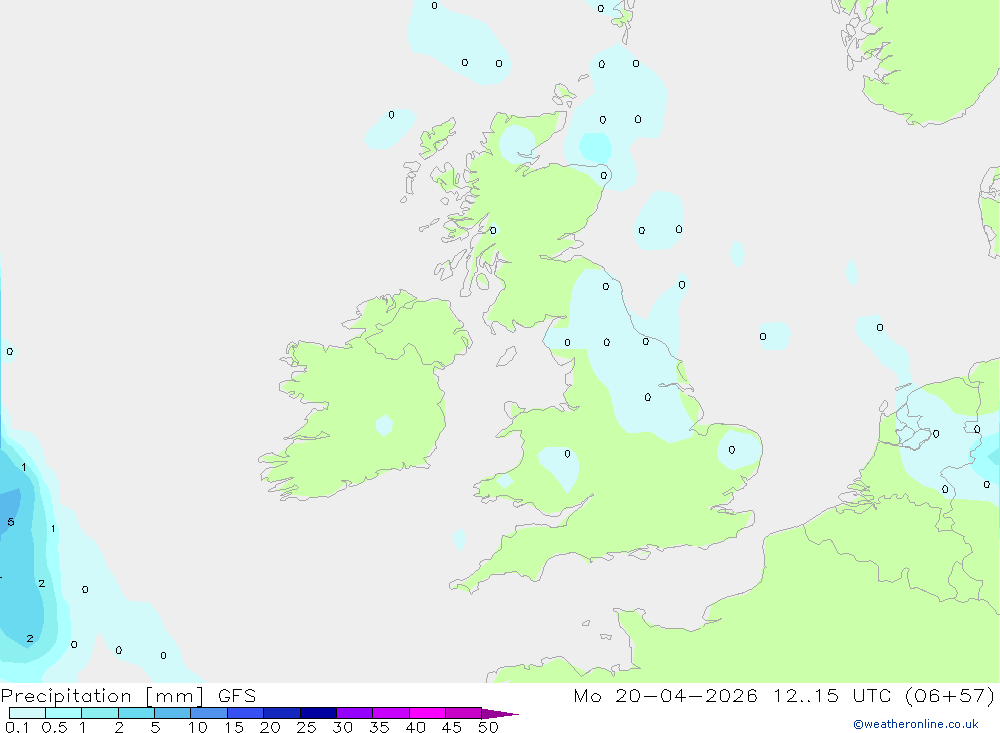
Task: Pick the 40–45 mm magenta legend swatch
Action: pyautogui.click(x=427, y=713)
